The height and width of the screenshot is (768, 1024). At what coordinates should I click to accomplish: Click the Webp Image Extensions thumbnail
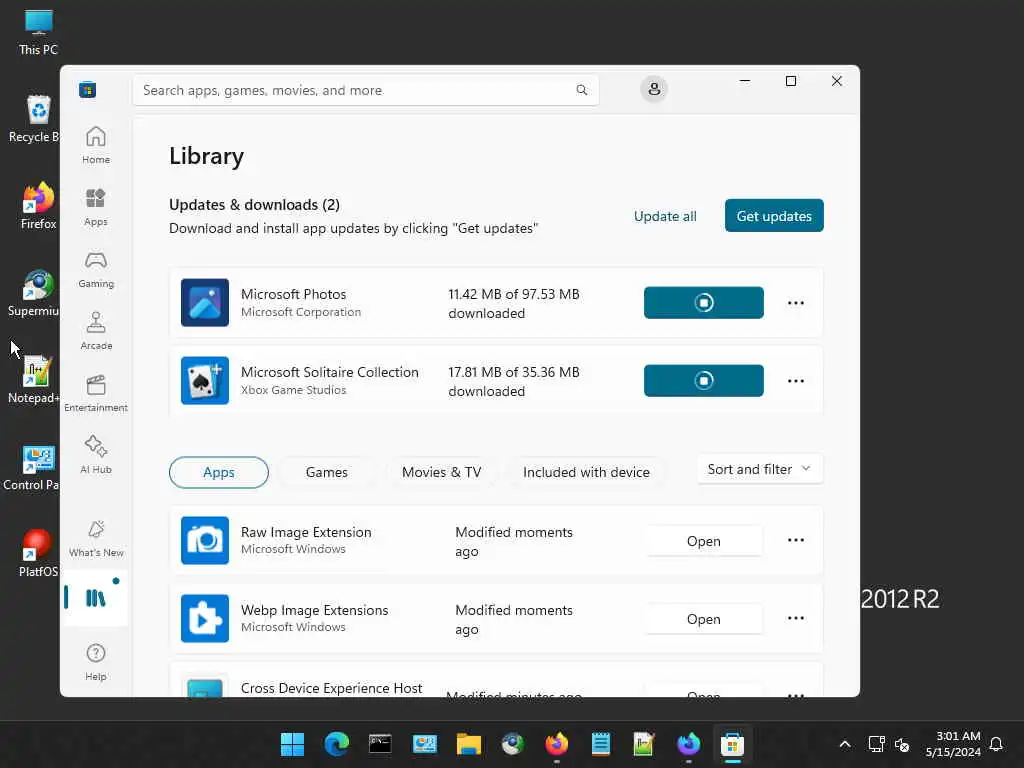pyautogui.click(x=204, y=618)
